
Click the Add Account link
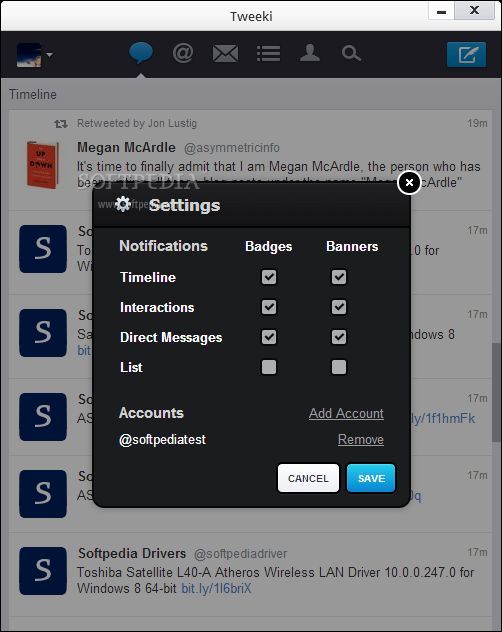(346, 414)
